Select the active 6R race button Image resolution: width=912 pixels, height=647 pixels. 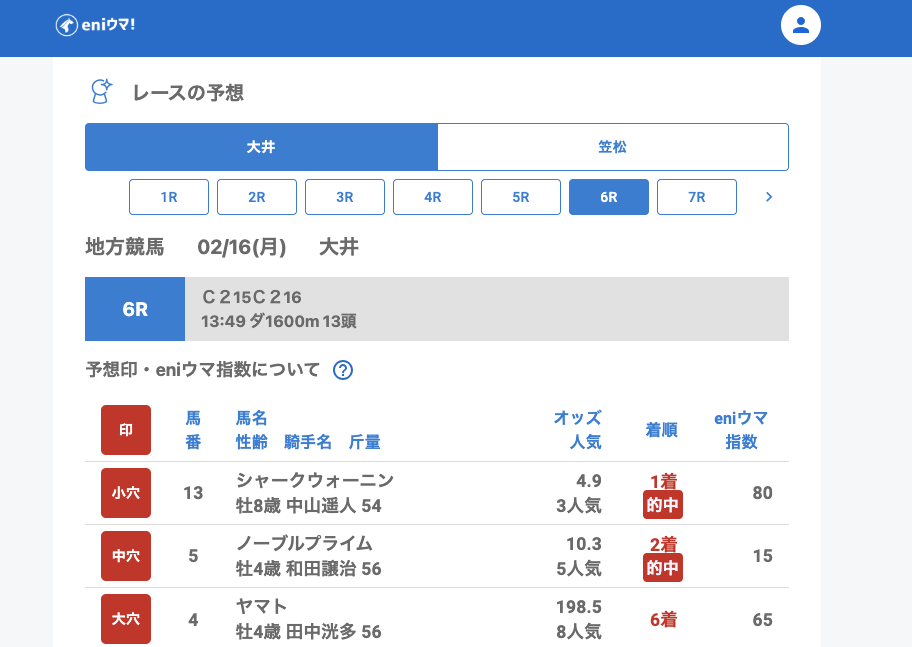tap(609, 197)
